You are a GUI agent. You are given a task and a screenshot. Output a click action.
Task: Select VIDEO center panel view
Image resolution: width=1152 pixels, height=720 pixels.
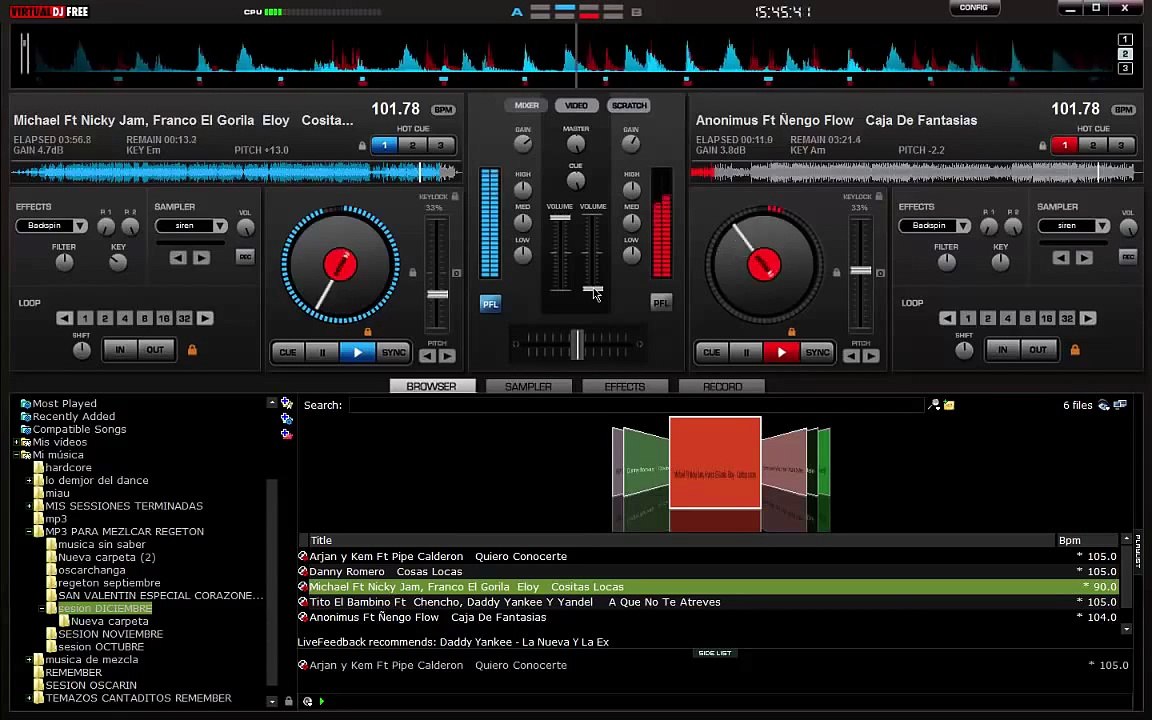click(x=576, y=106)
